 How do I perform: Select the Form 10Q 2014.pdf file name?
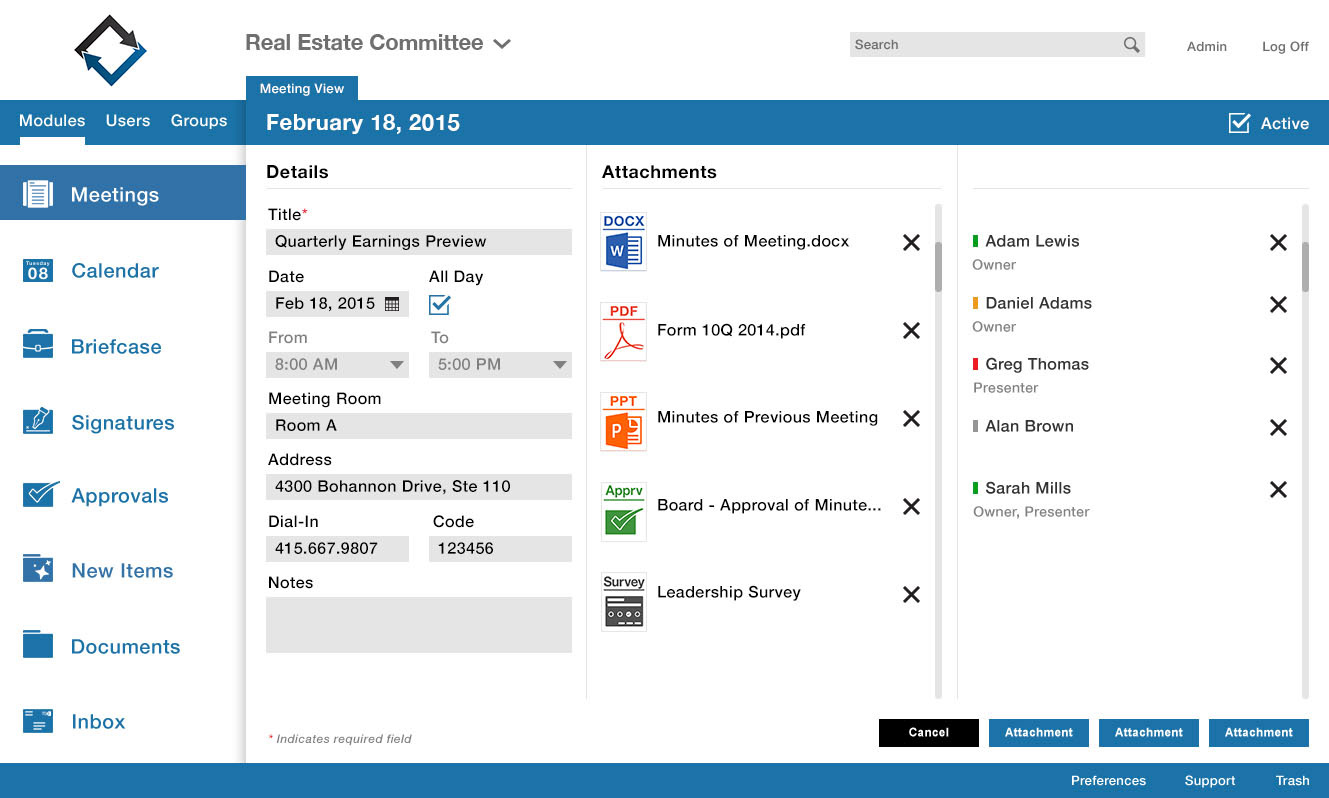[731, 330]
